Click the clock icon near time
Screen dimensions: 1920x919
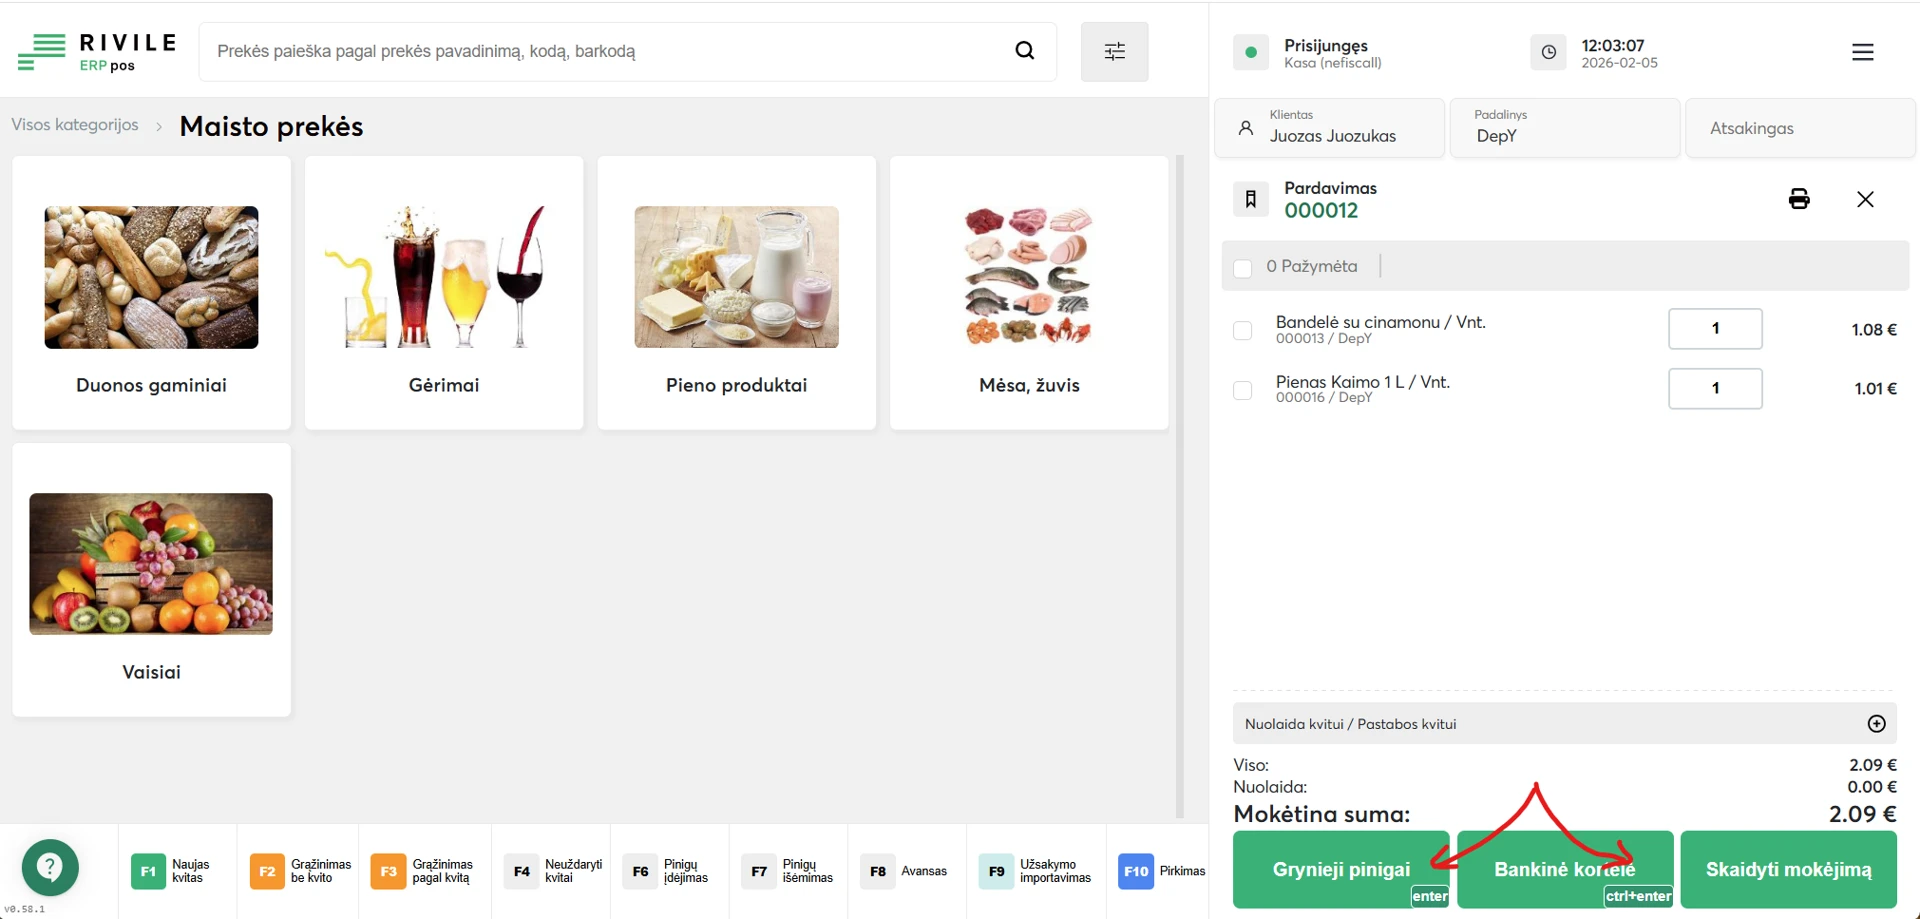coord(1548,52)
